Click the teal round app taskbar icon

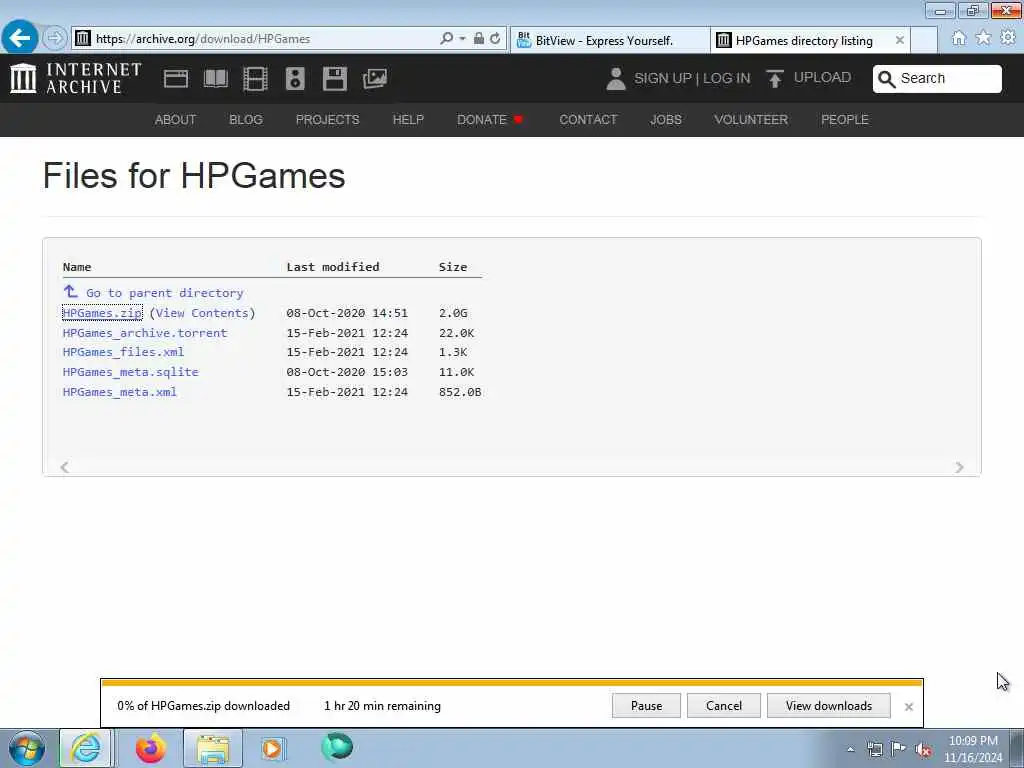337,747
